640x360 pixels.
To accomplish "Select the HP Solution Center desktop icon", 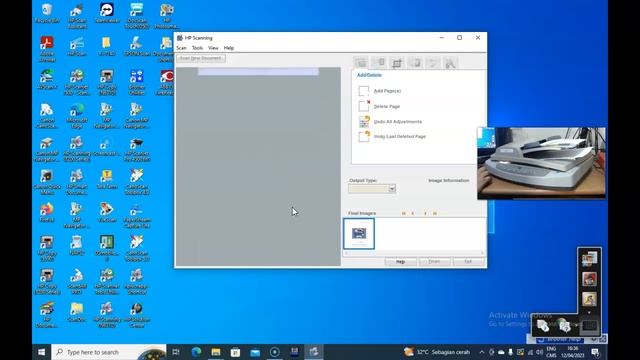I will (x=137, y=315).
